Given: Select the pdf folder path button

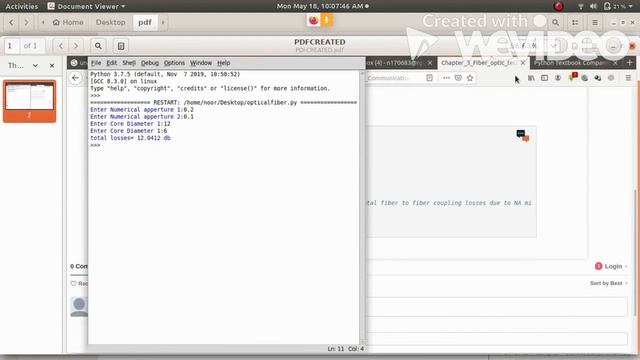Looking at the screenshot, I should [x=144, y=22].
